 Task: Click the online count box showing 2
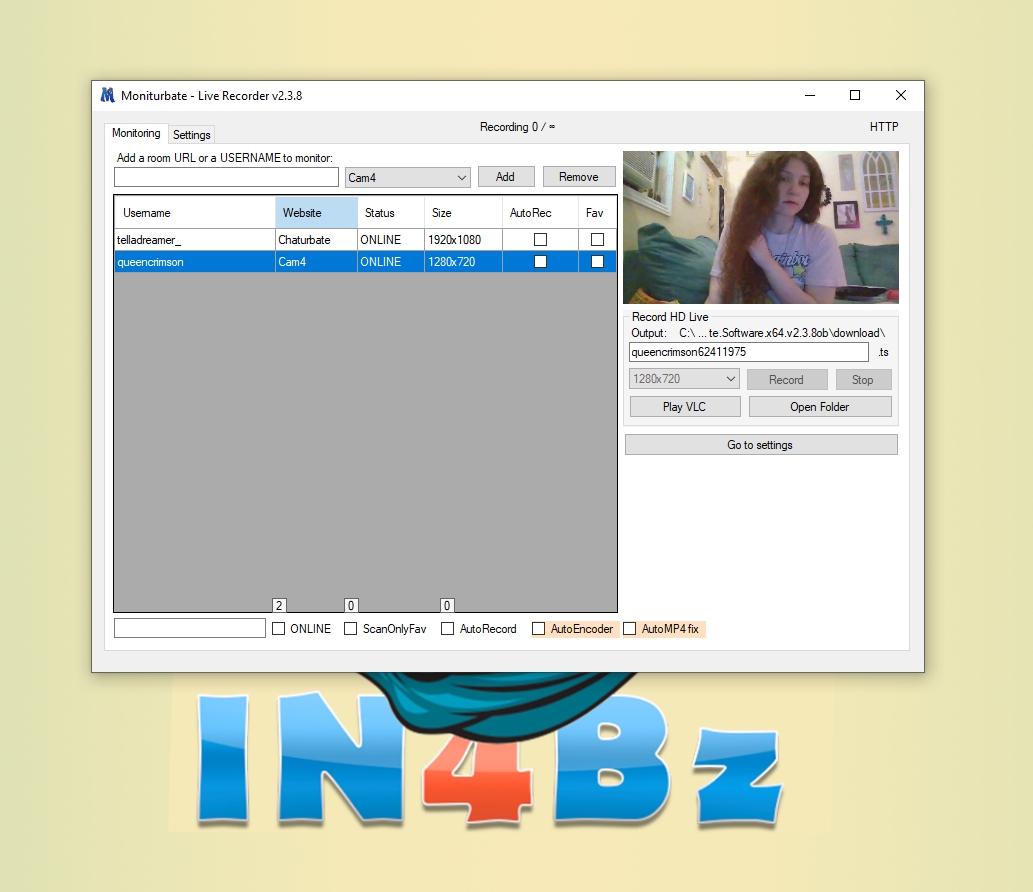tap(279, 605)
